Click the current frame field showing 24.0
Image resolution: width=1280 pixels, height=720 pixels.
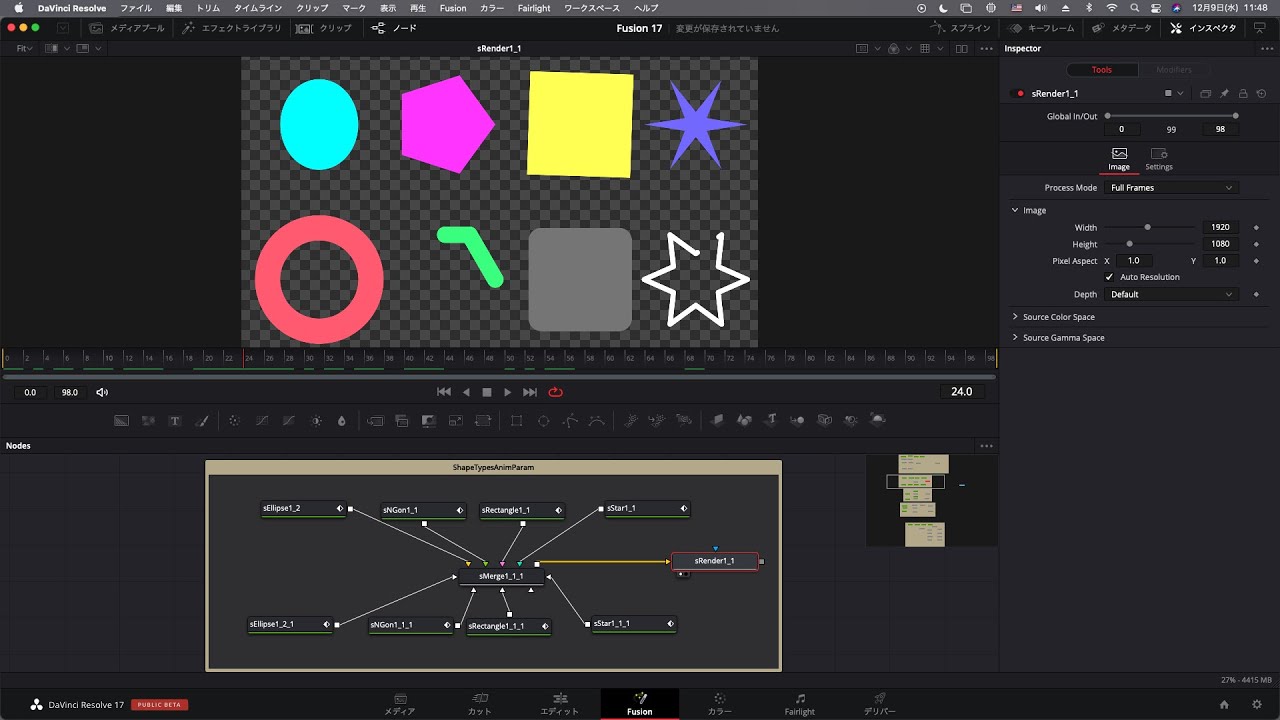pyautogui.click(x=962, y=392)
